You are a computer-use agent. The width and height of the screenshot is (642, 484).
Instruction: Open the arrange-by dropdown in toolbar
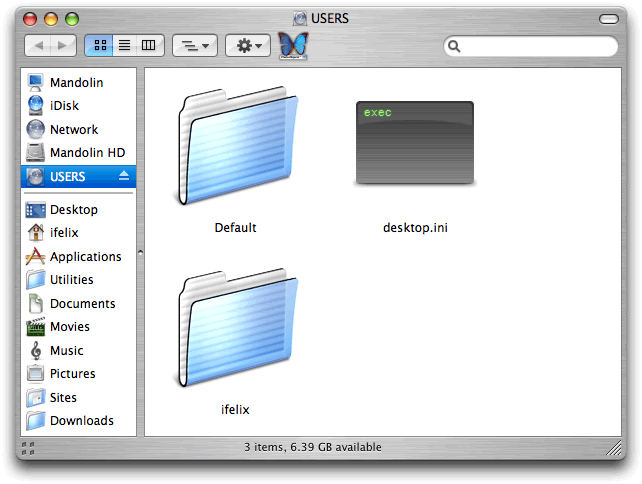point(195,45)
